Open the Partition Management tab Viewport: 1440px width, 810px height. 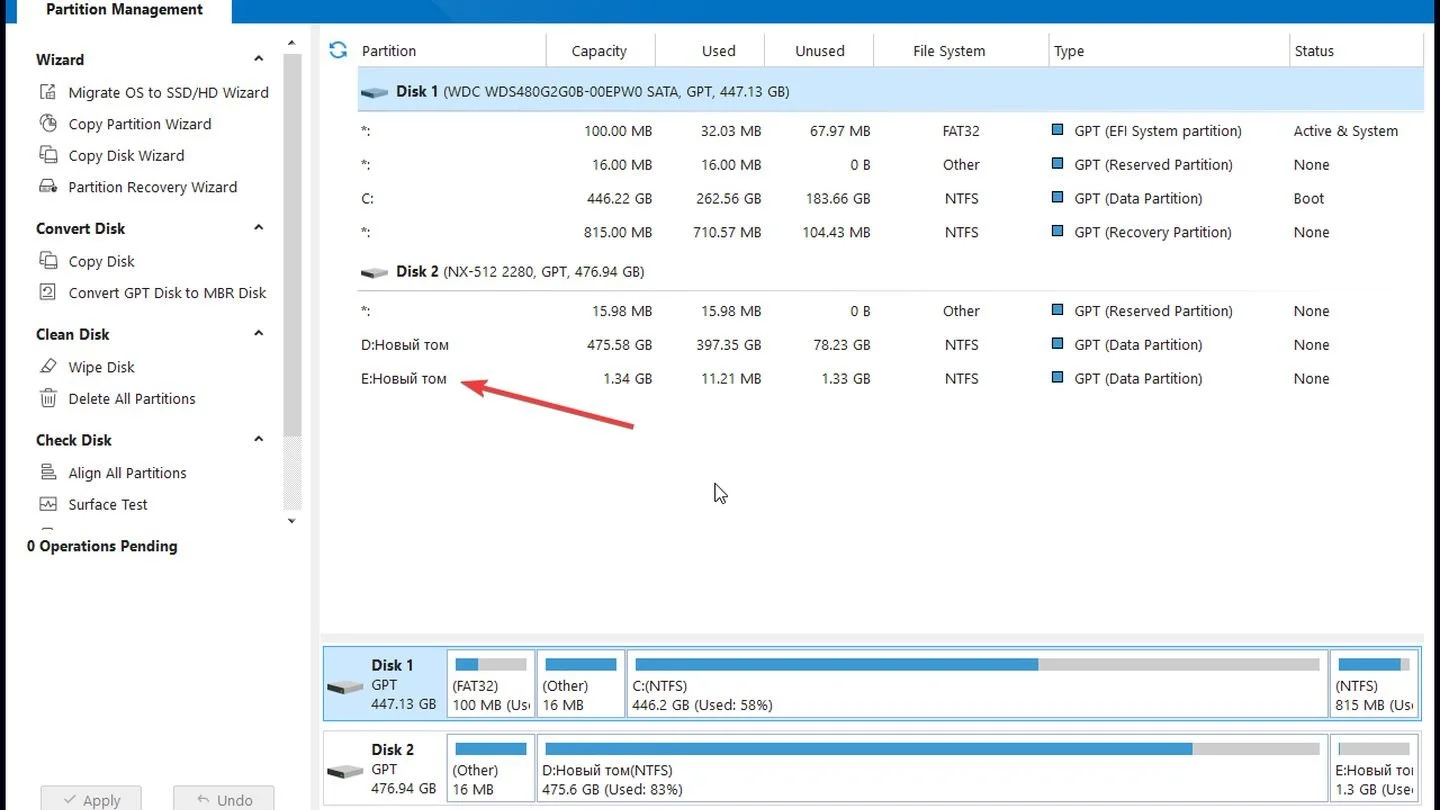(124, 11)
